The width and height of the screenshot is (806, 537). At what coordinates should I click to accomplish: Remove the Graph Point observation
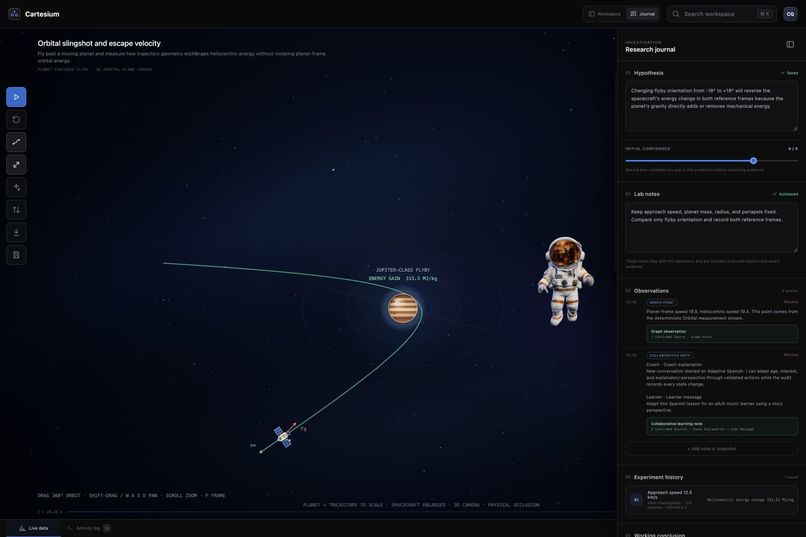(791, 302)
